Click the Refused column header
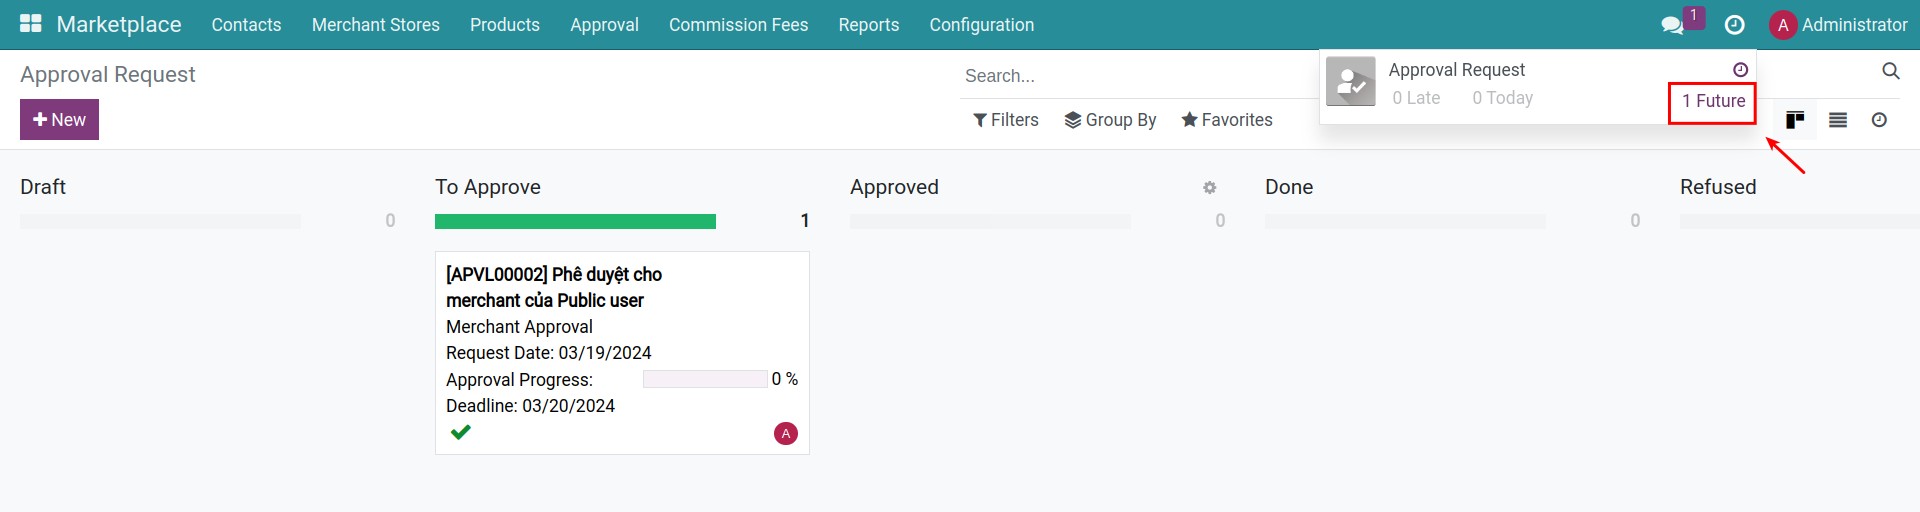Viewport: 1920px width, 512px height. tap(1718, 187)
